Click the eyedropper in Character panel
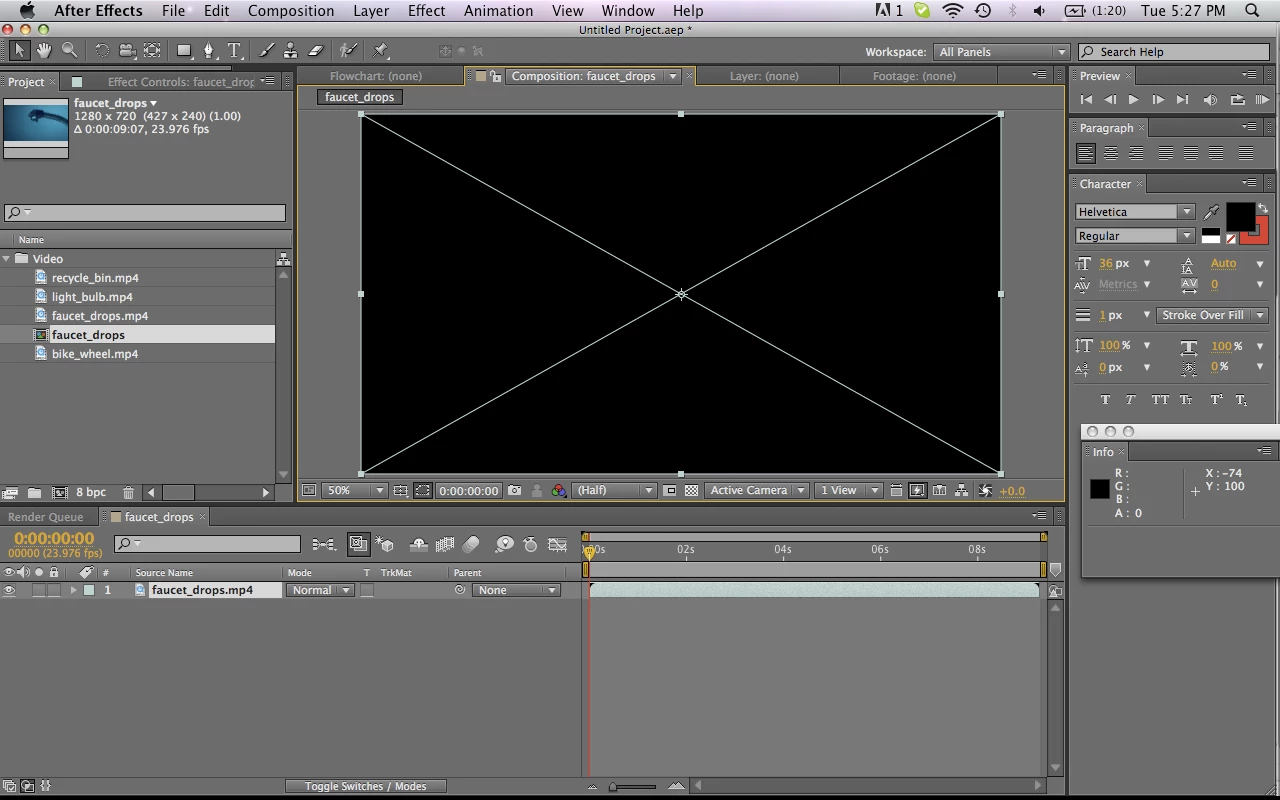Viewport: 1280px width, 800px height. tap(1212, 212)
